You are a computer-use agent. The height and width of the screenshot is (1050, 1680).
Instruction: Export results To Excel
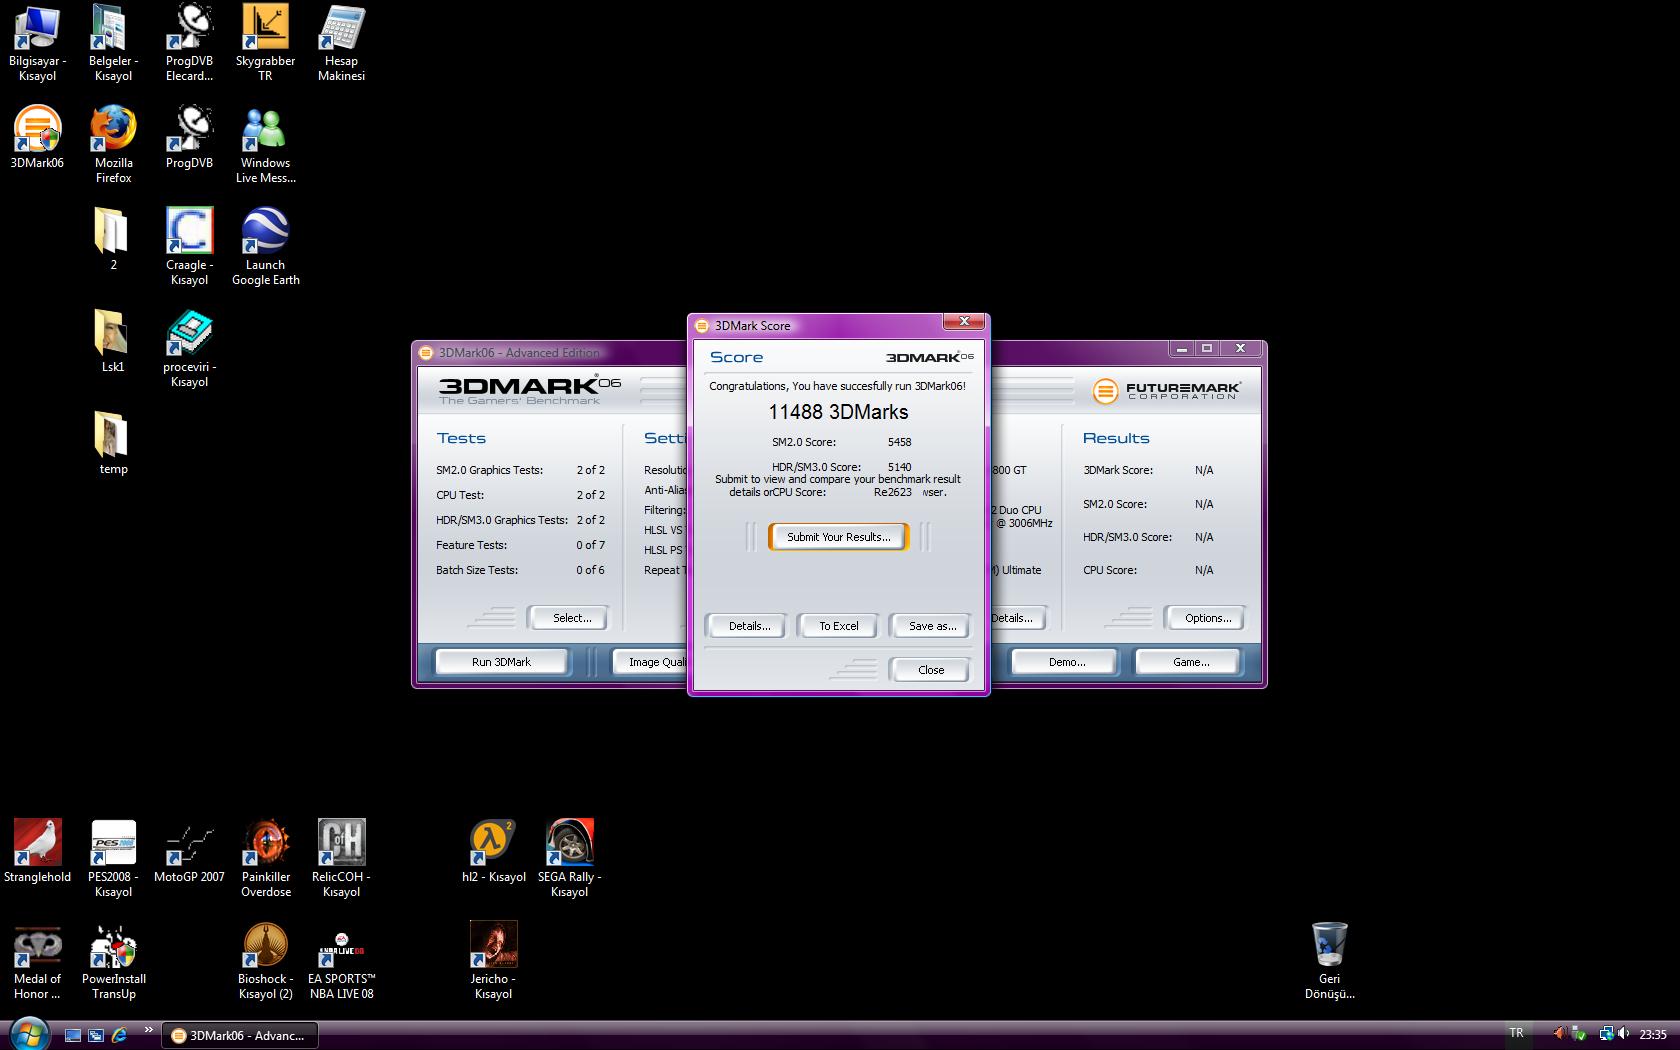click(838, 626)
